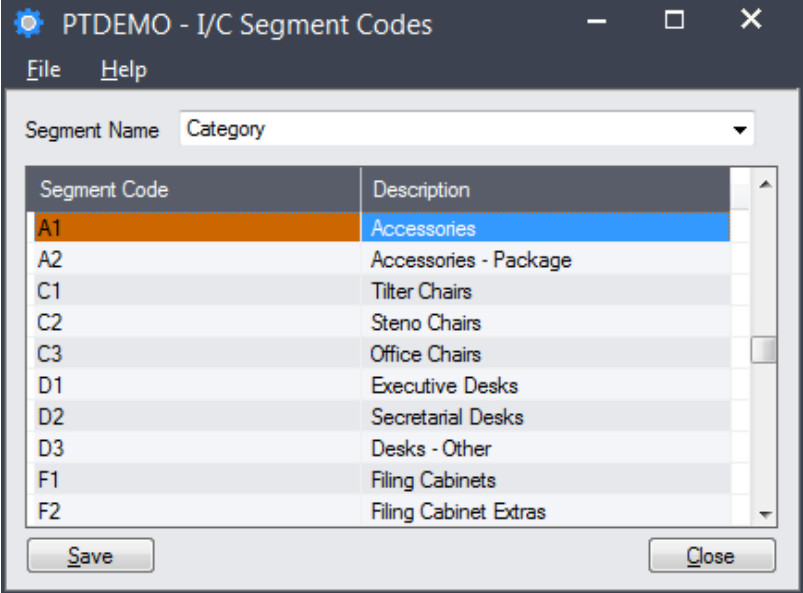Select segment code D2
The image size is (803, 593).
click(x=197, y=416)
